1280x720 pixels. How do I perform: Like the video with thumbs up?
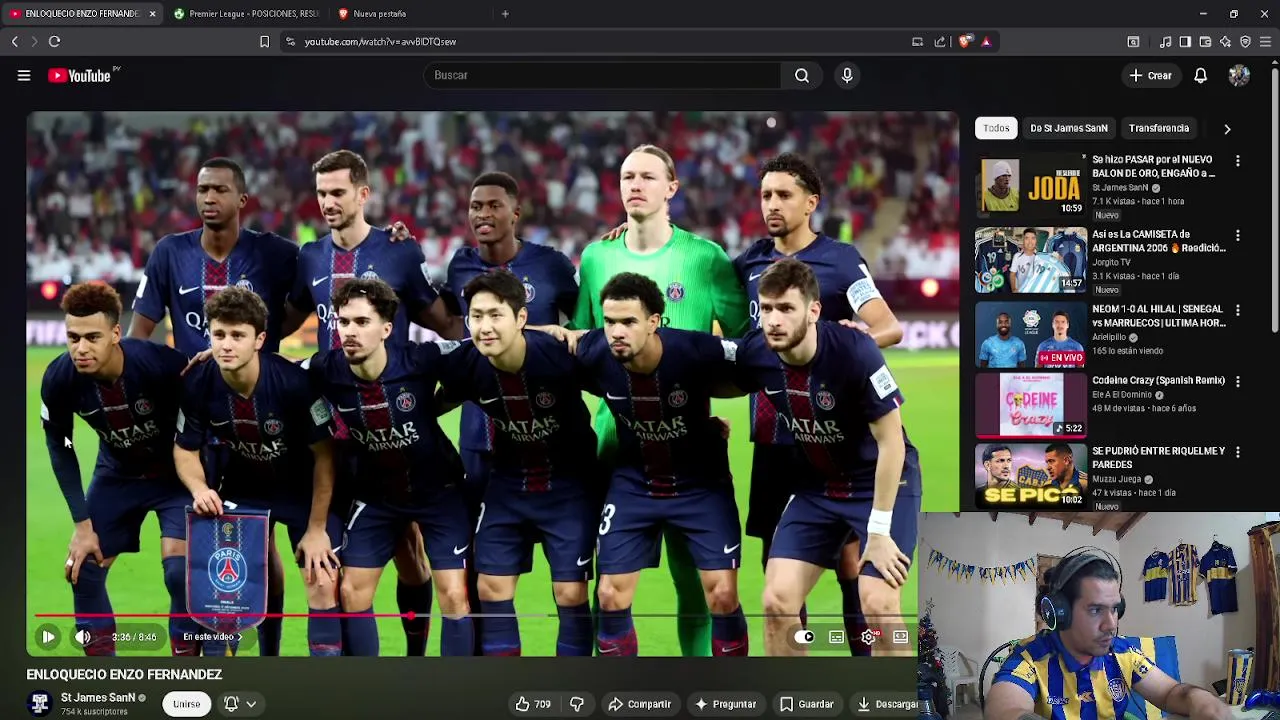click(533, 704)
